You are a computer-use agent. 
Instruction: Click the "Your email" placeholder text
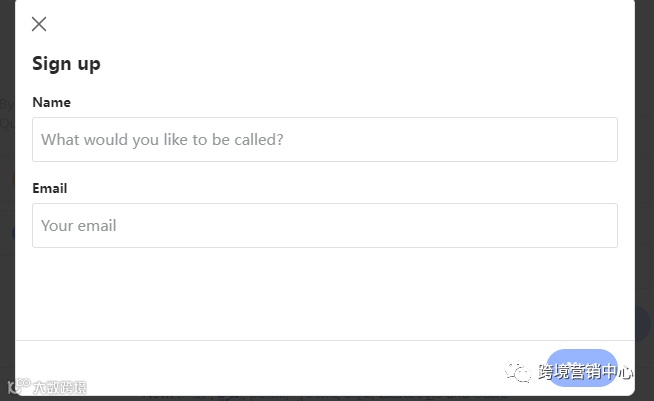click(x=79, y=226)
